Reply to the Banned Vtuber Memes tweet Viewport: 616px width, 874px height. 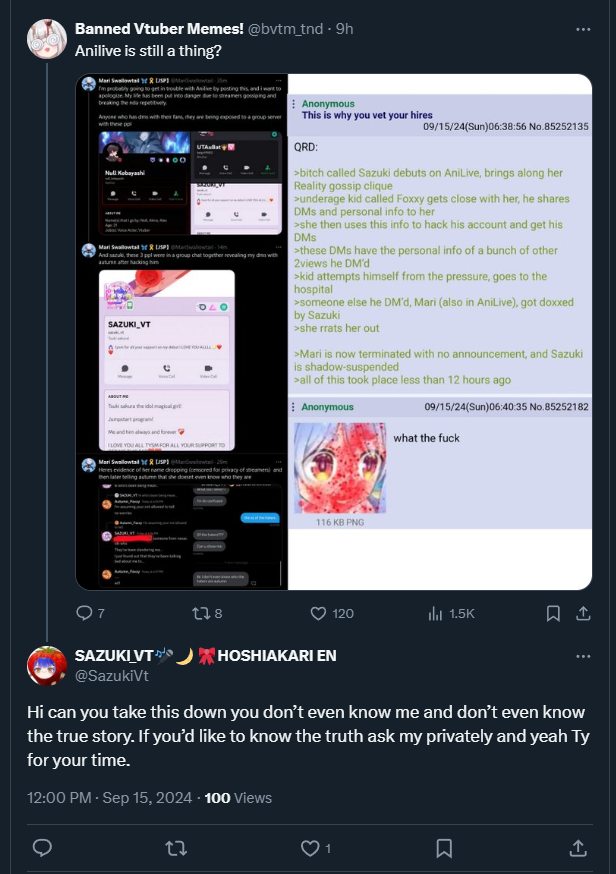click(x=90, y=613)
